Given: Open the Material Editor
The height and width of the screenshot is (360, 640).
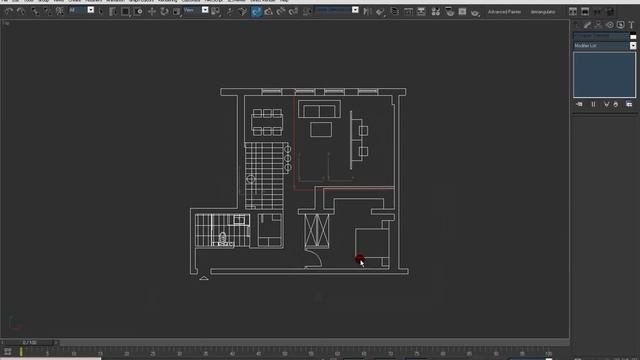Looking at the screenshot, I should click(x=436, y=12).
